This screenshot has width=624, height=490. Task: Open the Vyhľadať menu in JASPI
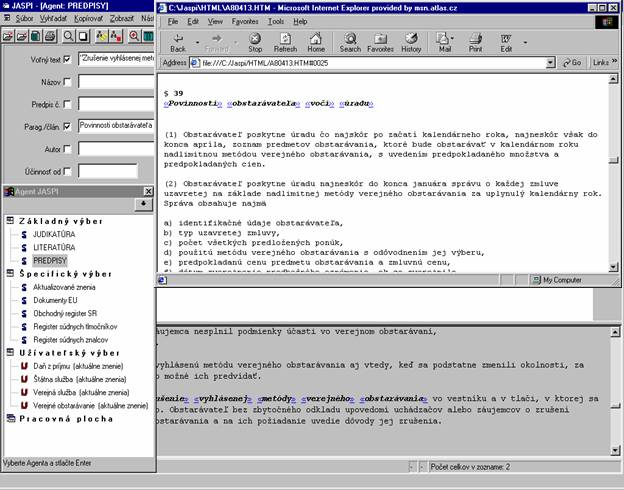pyautogui.click(x=53, y=18)
